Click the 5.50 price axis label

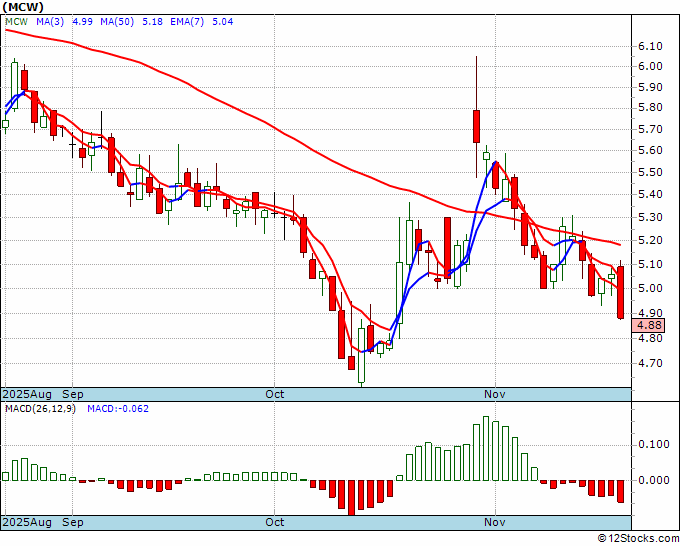coord(650,172)
